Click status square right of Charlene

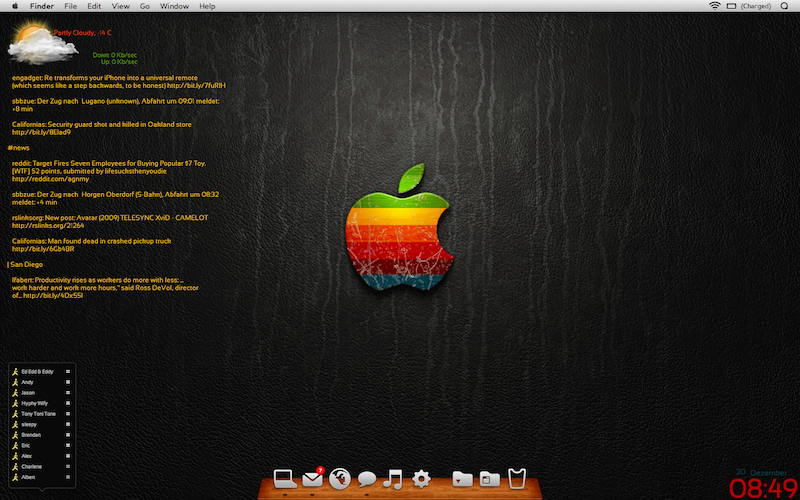(68, 466)
